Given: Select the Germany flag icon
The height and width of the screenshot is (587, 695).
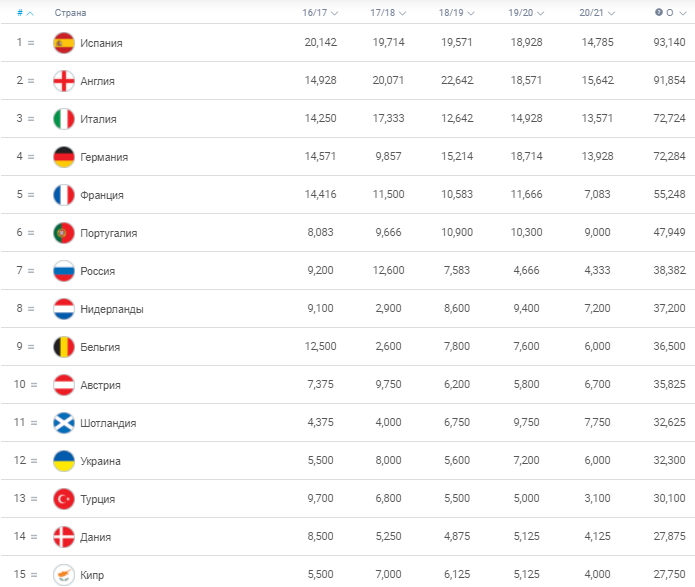Looking at the screenshot, I should pos(64,157).
